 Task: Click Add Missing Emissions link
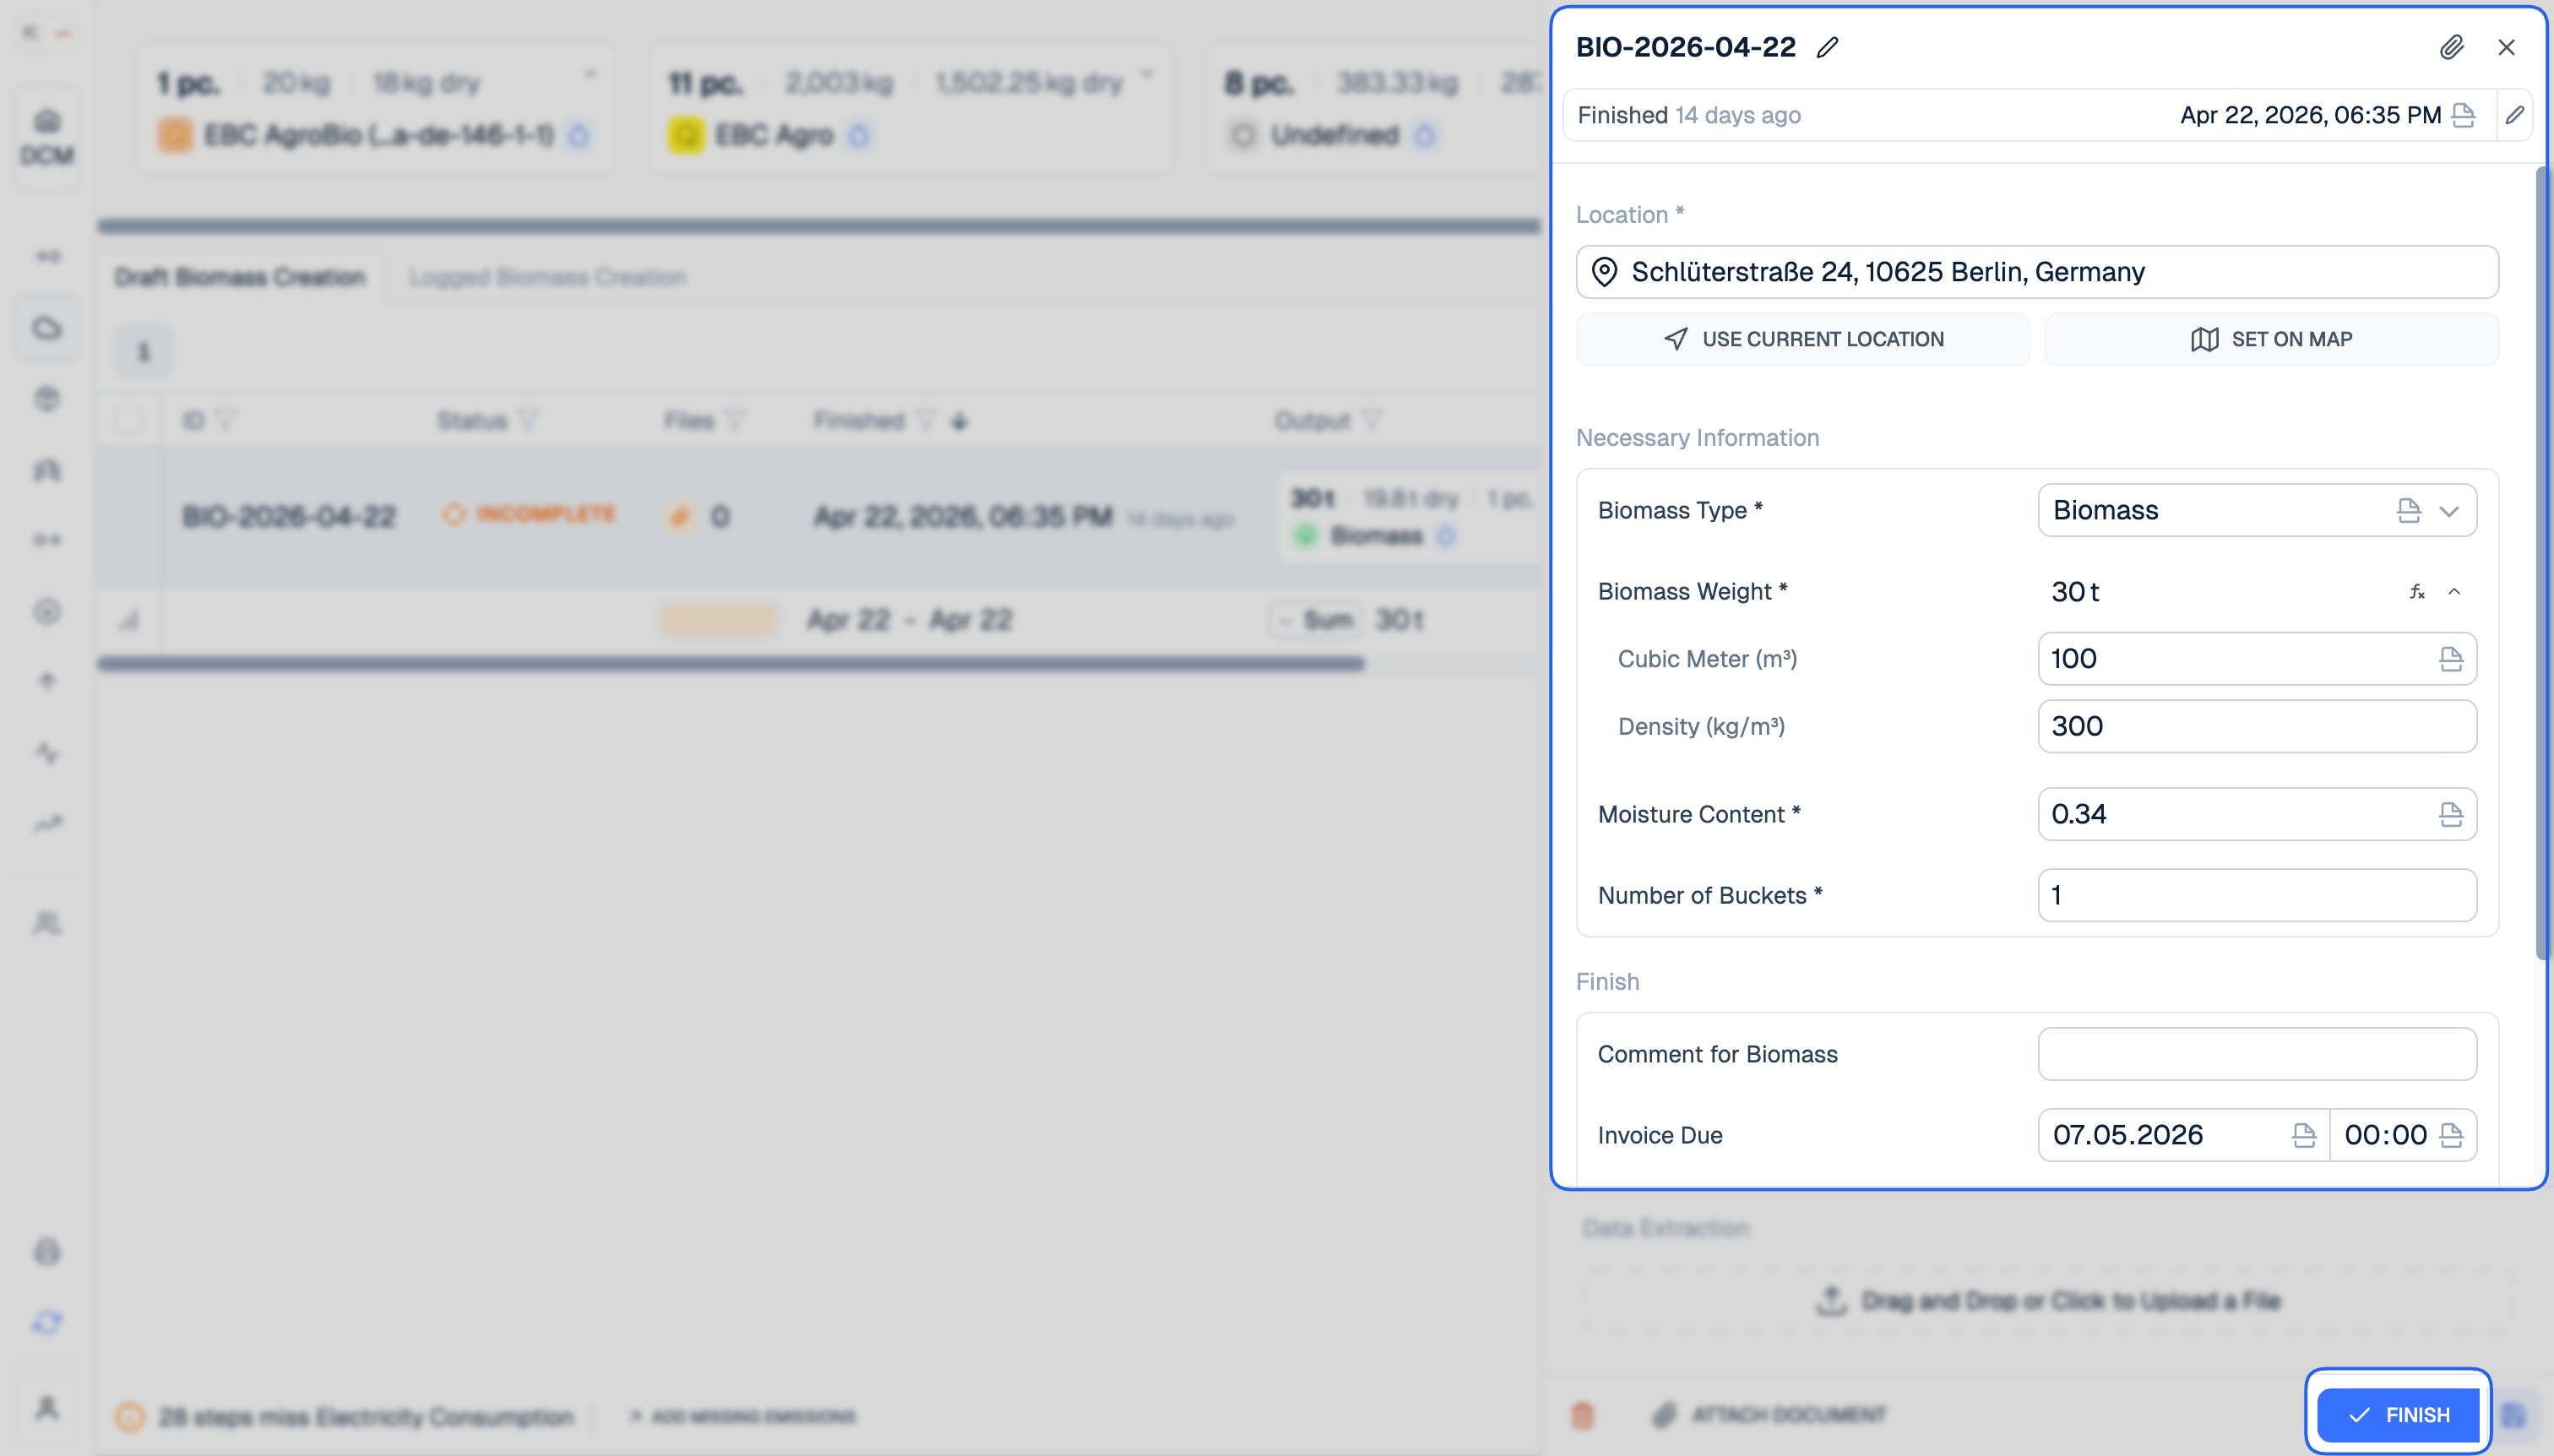tap(743, 1417)
